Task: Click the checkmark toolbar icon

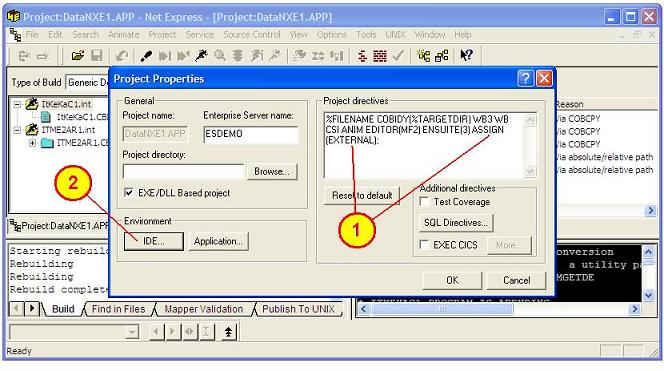Action: point(398,55)
